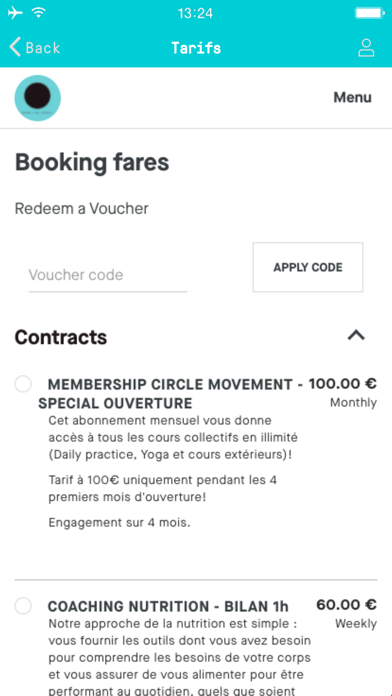Image resolution: width=392 pixels, height=696 pixels.
Task: Tap the Tarifs title in navbar
Action: point(196,47)
